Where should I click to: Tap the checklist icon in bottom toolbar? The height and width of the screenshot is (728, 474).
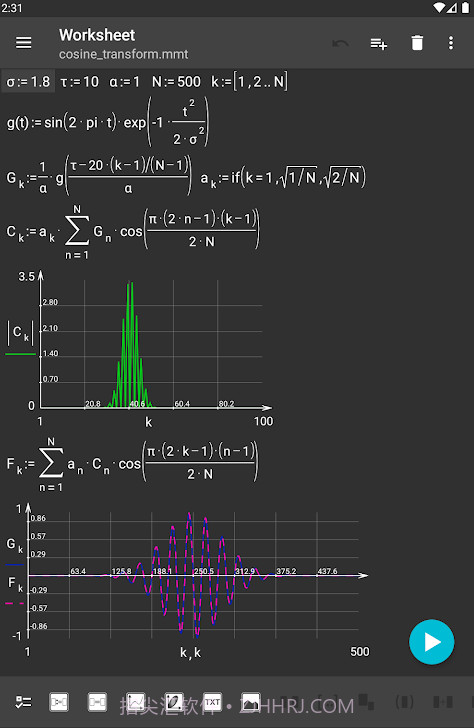click(x=23, y=702)
